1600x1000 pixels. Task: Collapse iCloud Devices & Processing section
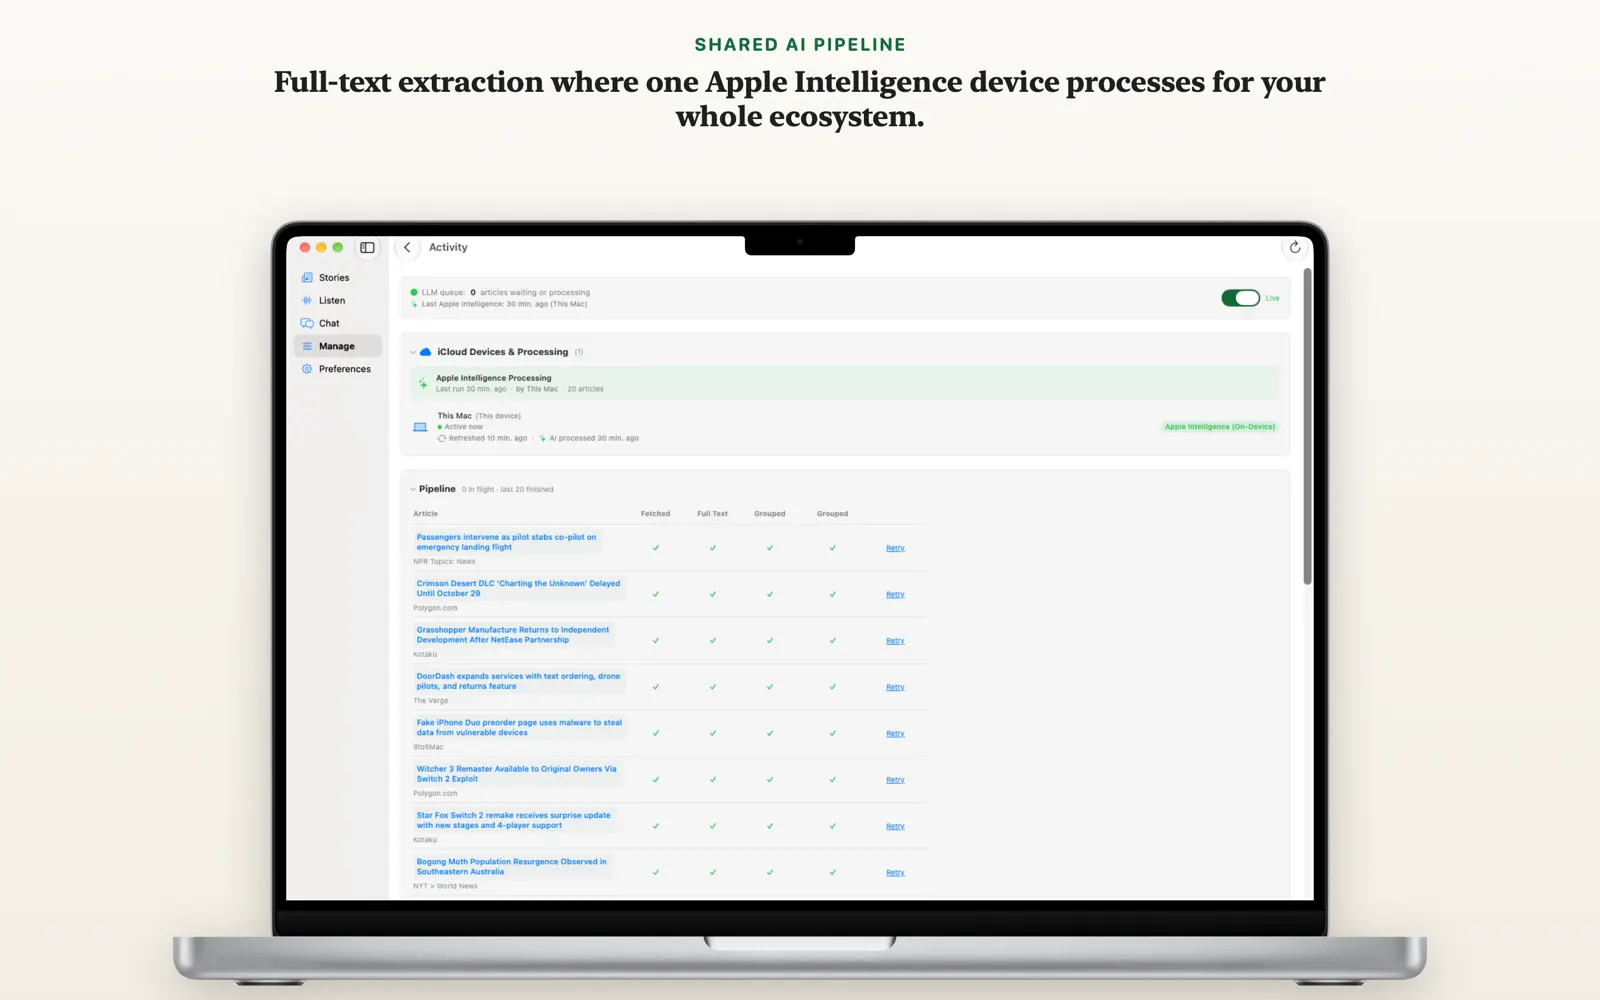tap(413, 352)
